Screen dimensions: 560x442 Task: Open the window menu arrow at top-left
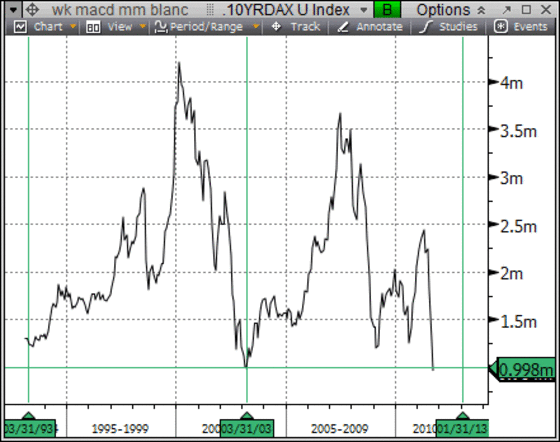tap(13, 10)
